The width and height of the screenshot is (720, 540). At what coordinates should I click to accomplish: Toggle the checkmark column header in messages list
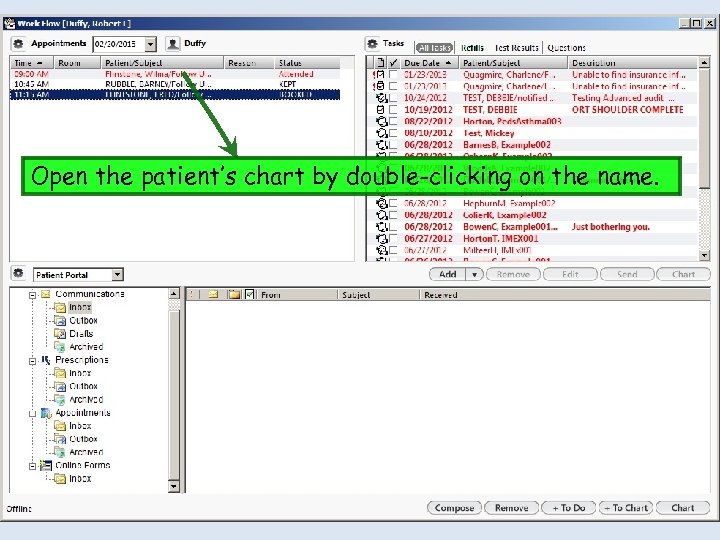249,294
